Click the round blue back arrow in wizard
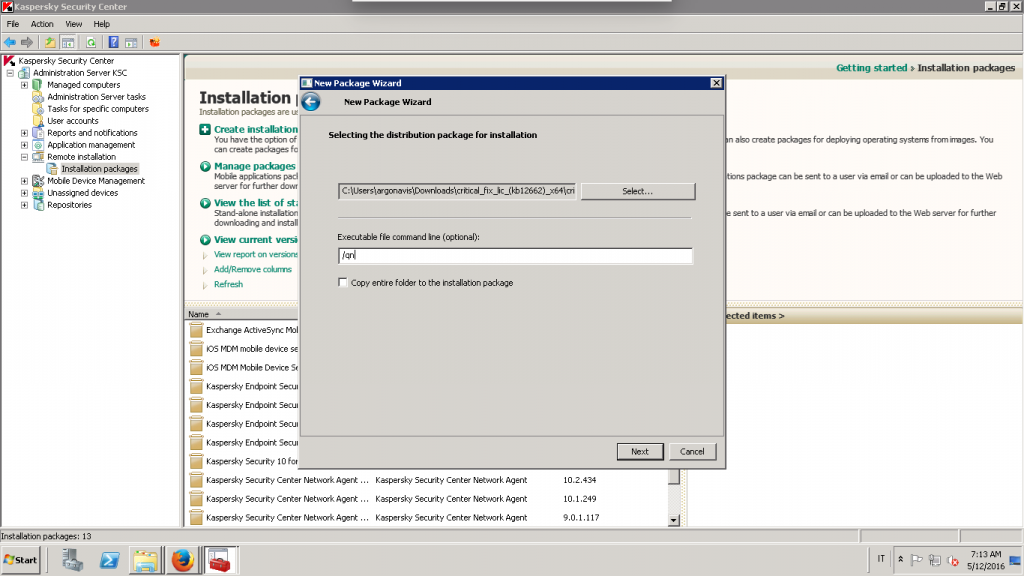 pyautogui.click(x=311, y=102)
